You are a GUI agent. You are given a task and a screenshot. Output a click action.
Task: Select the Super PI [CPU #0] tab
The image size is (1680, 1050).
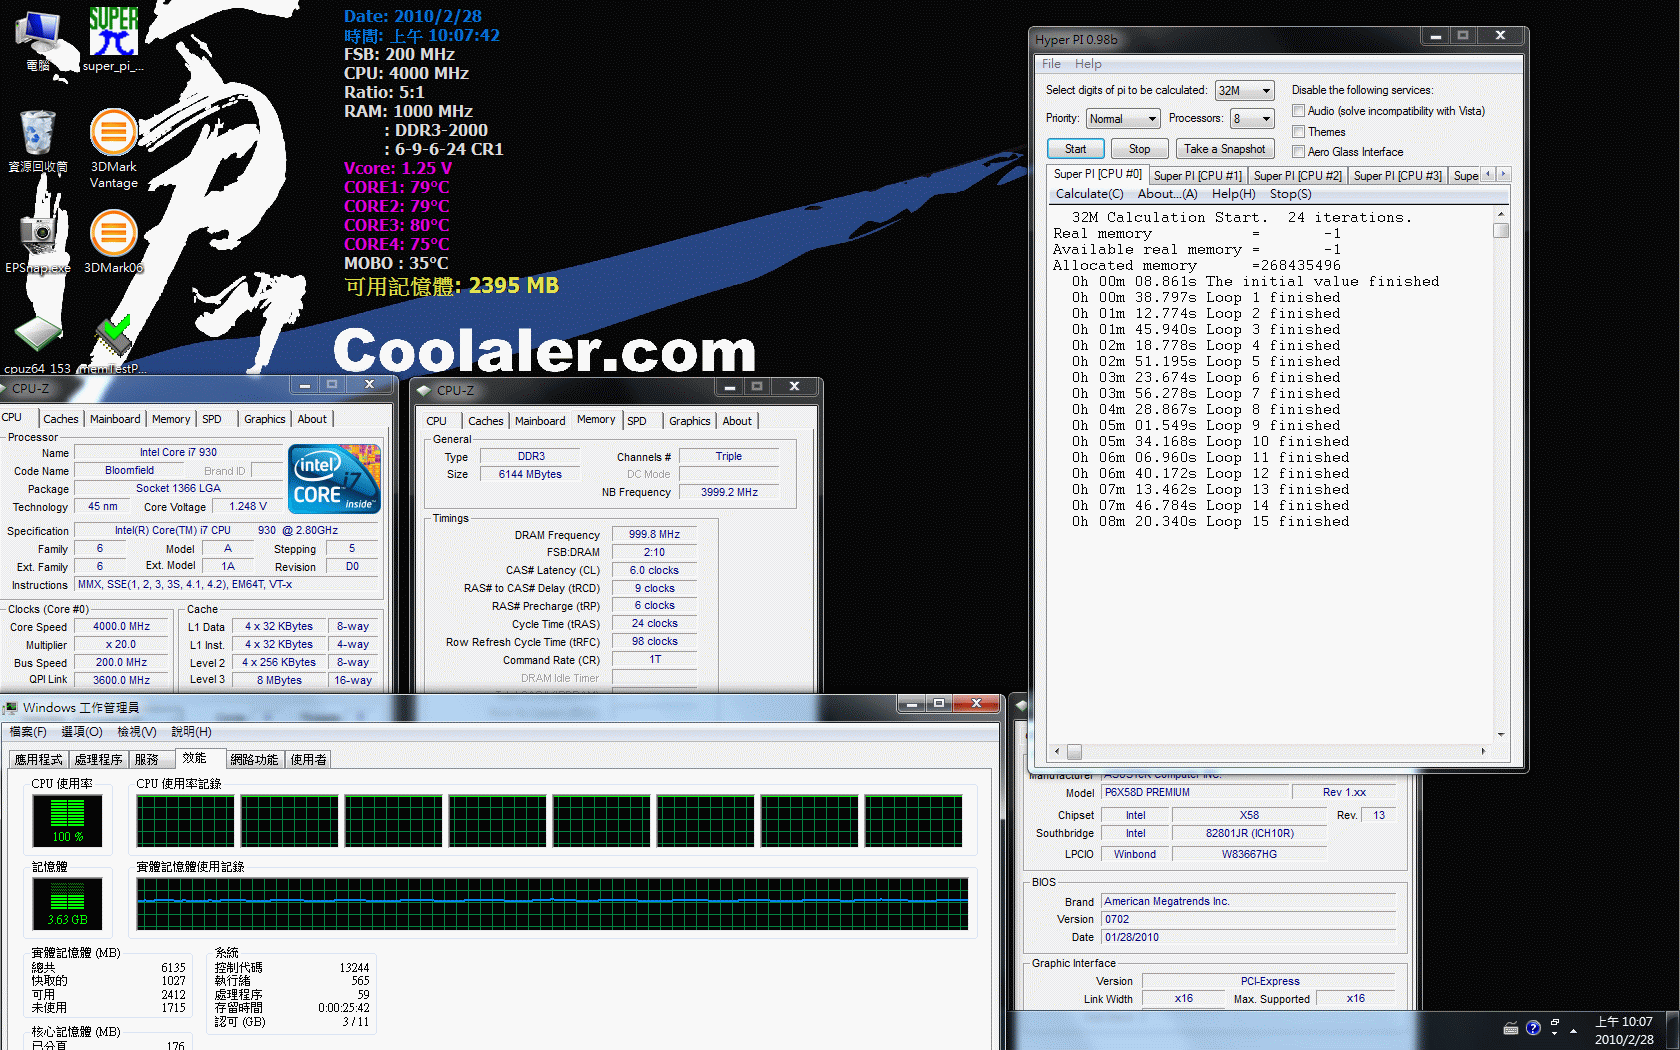pos(1097,174)
